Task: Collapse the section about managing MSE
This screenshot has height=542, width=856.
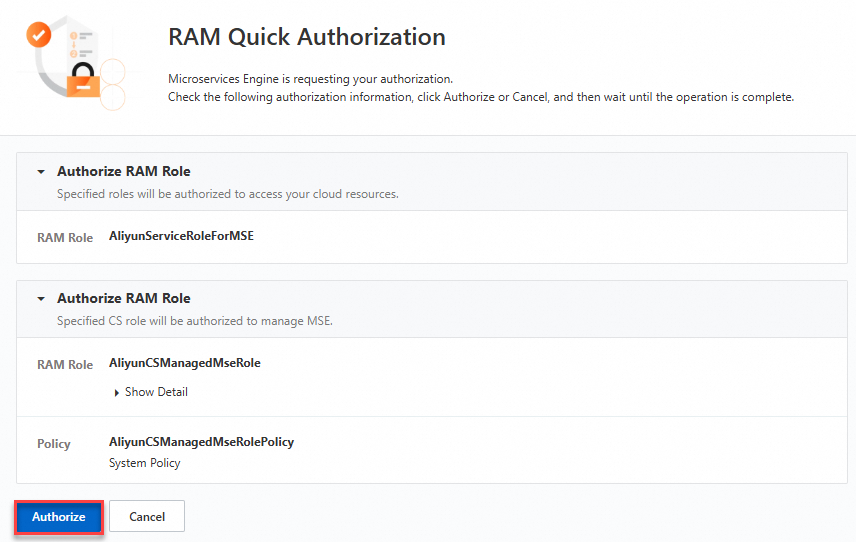Action: click(41, 299)
